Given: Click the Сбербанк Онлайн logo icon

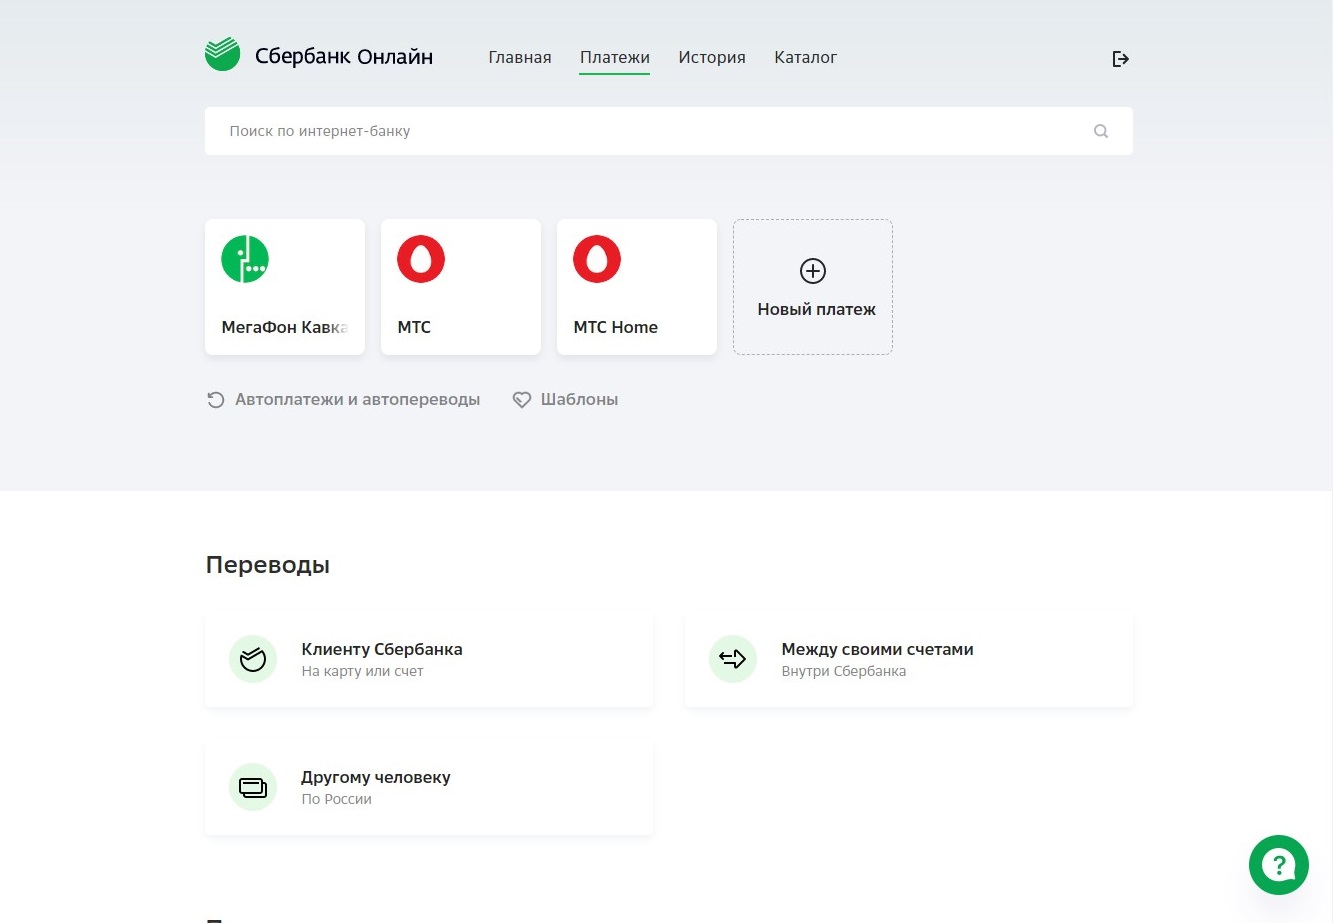Looking at the screenshot, I should [x=222, y=54].
